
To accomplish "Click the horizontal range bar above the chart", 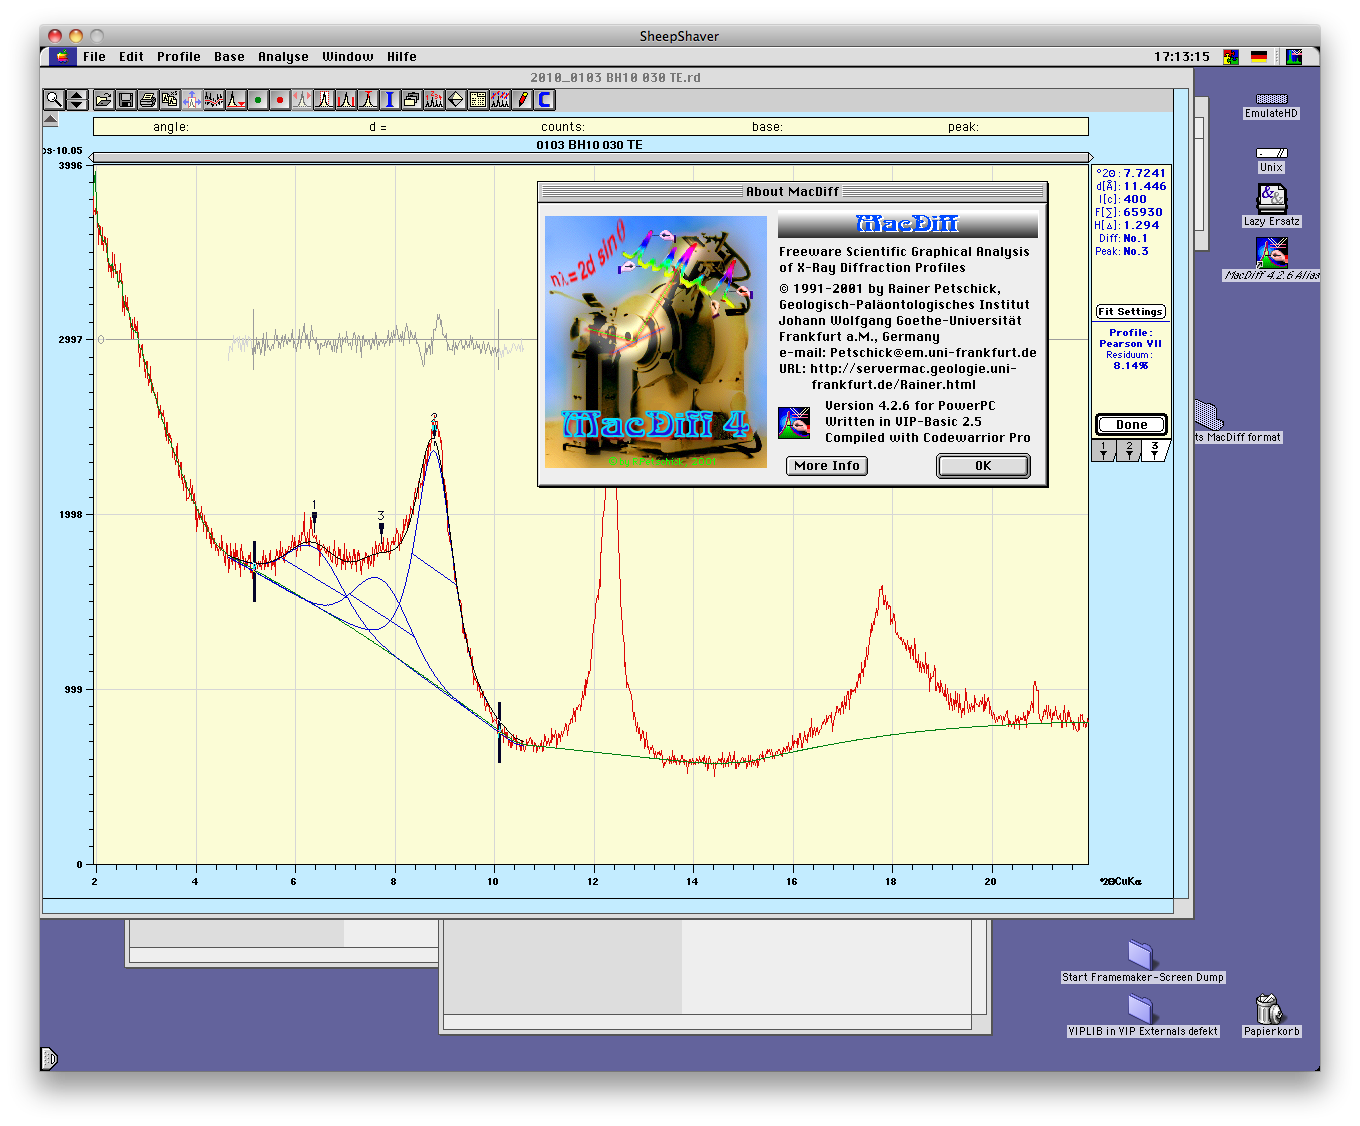I will [590, 157].
